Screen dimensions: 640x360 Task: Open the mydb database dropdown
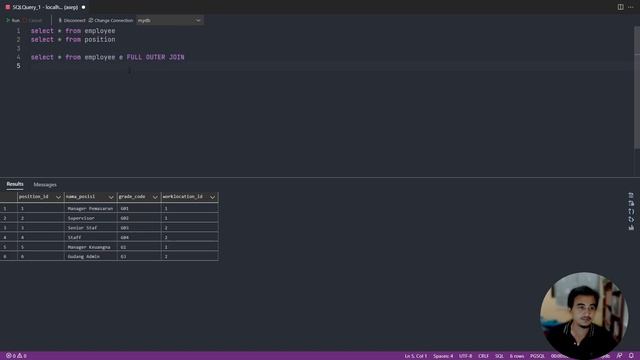pyautogui.click(x=169, y=20)
